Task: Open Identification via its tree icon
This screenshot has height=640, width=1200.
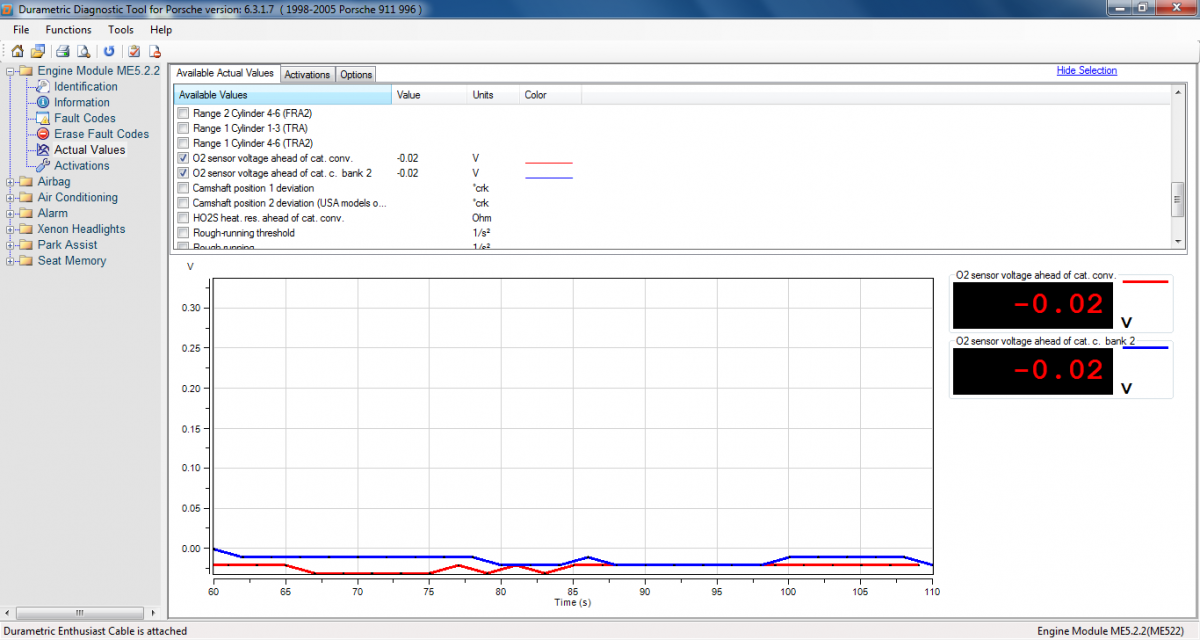Action: pos(44,87)
